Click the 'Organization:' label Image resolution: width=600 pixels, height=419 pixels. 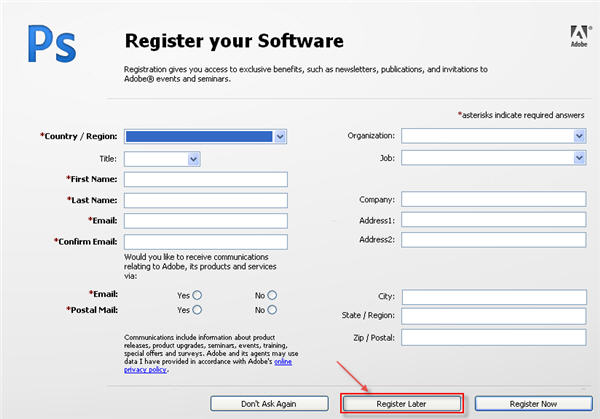click(x=371, y=136)
